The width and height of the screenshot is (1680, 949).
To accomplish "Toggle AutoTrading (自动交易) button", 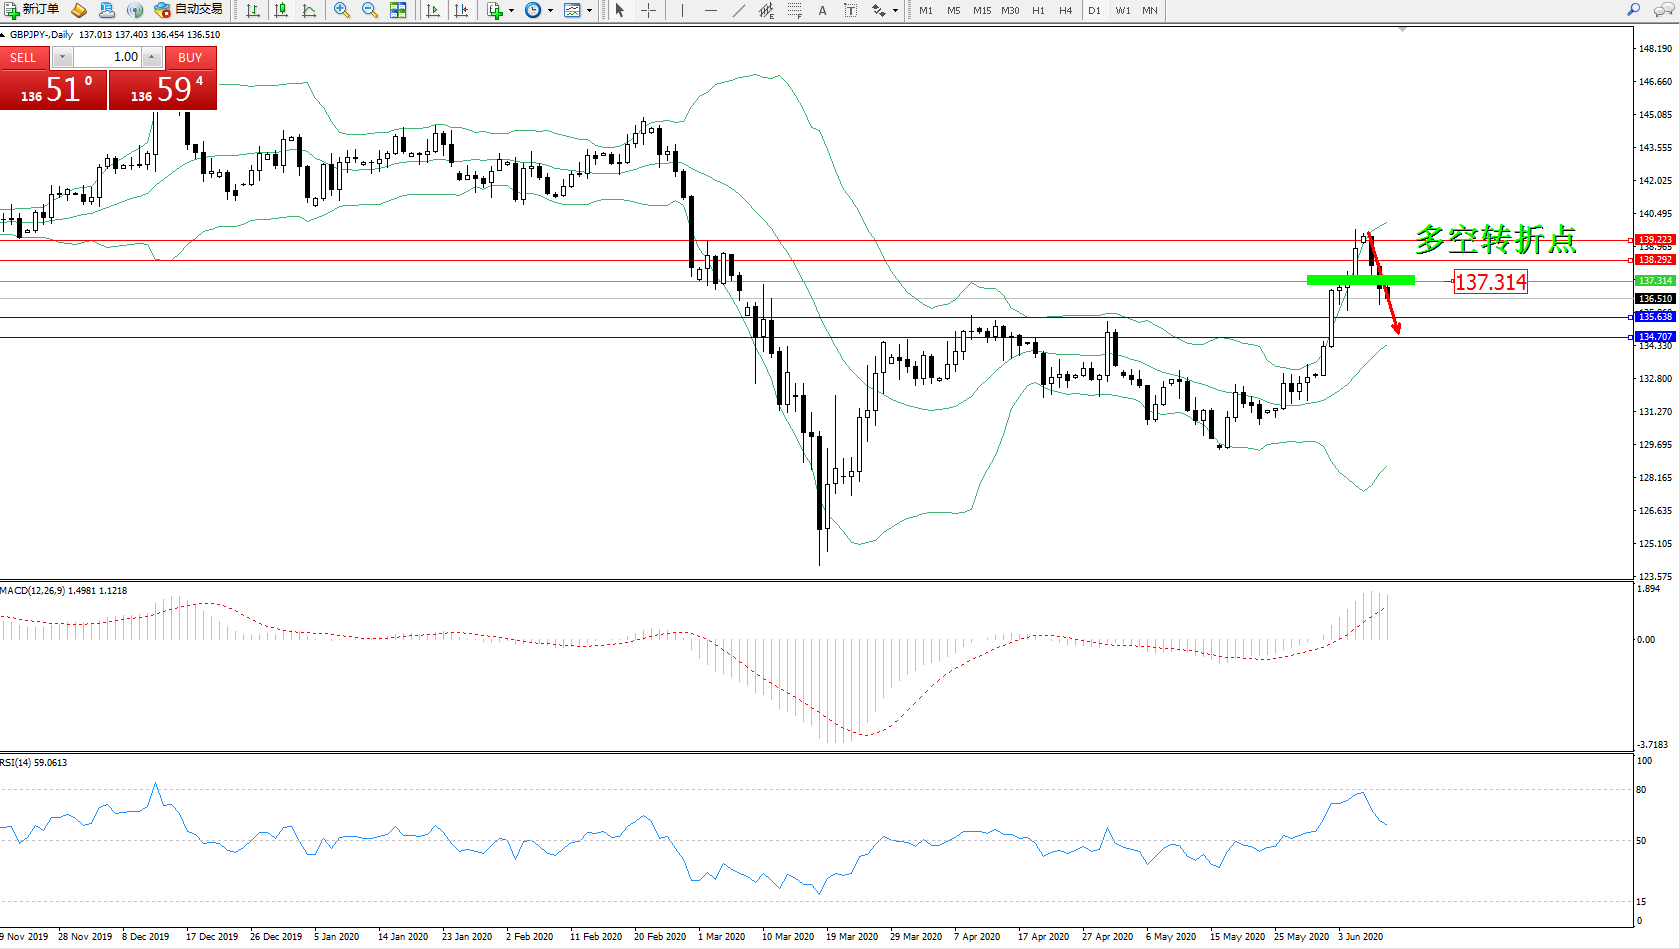I will pyautogui.click(x=188, y=10).
